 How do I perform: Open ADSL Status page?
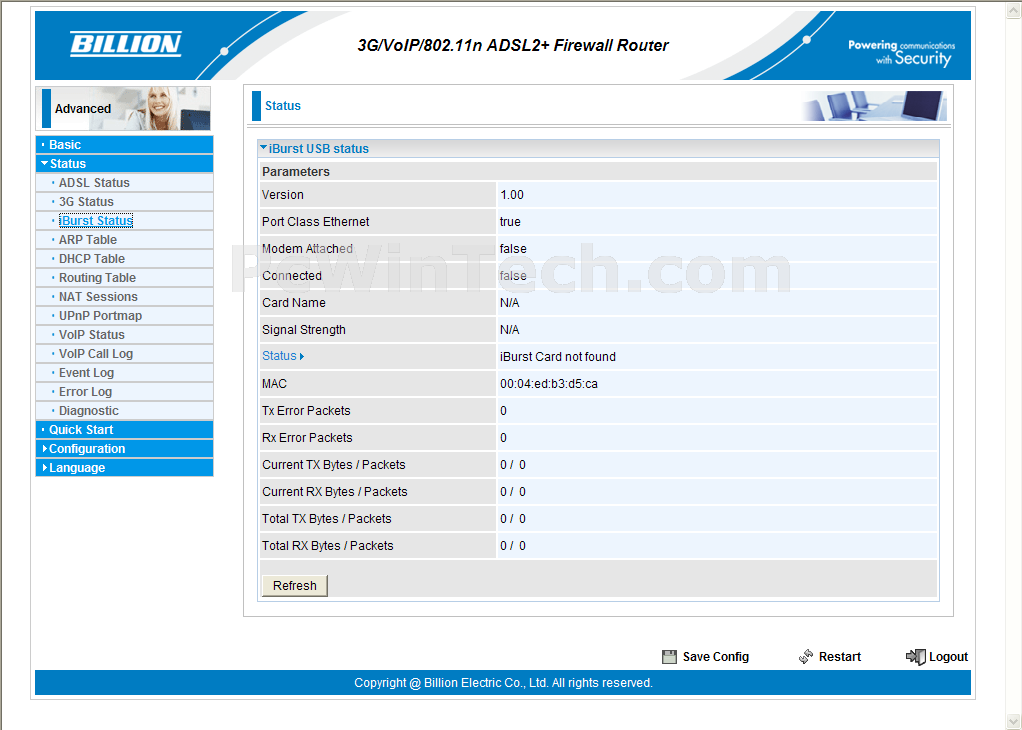point(94,182)
